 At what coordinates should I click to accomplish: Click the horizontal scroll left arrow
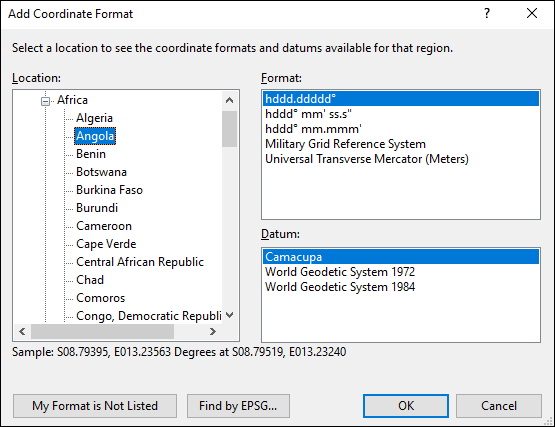(22, 332)
